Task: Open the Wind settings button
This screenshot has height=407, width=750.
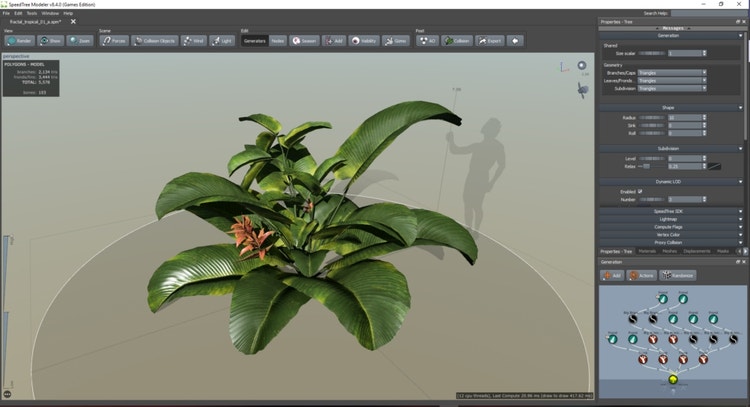Action: point(194,41)
